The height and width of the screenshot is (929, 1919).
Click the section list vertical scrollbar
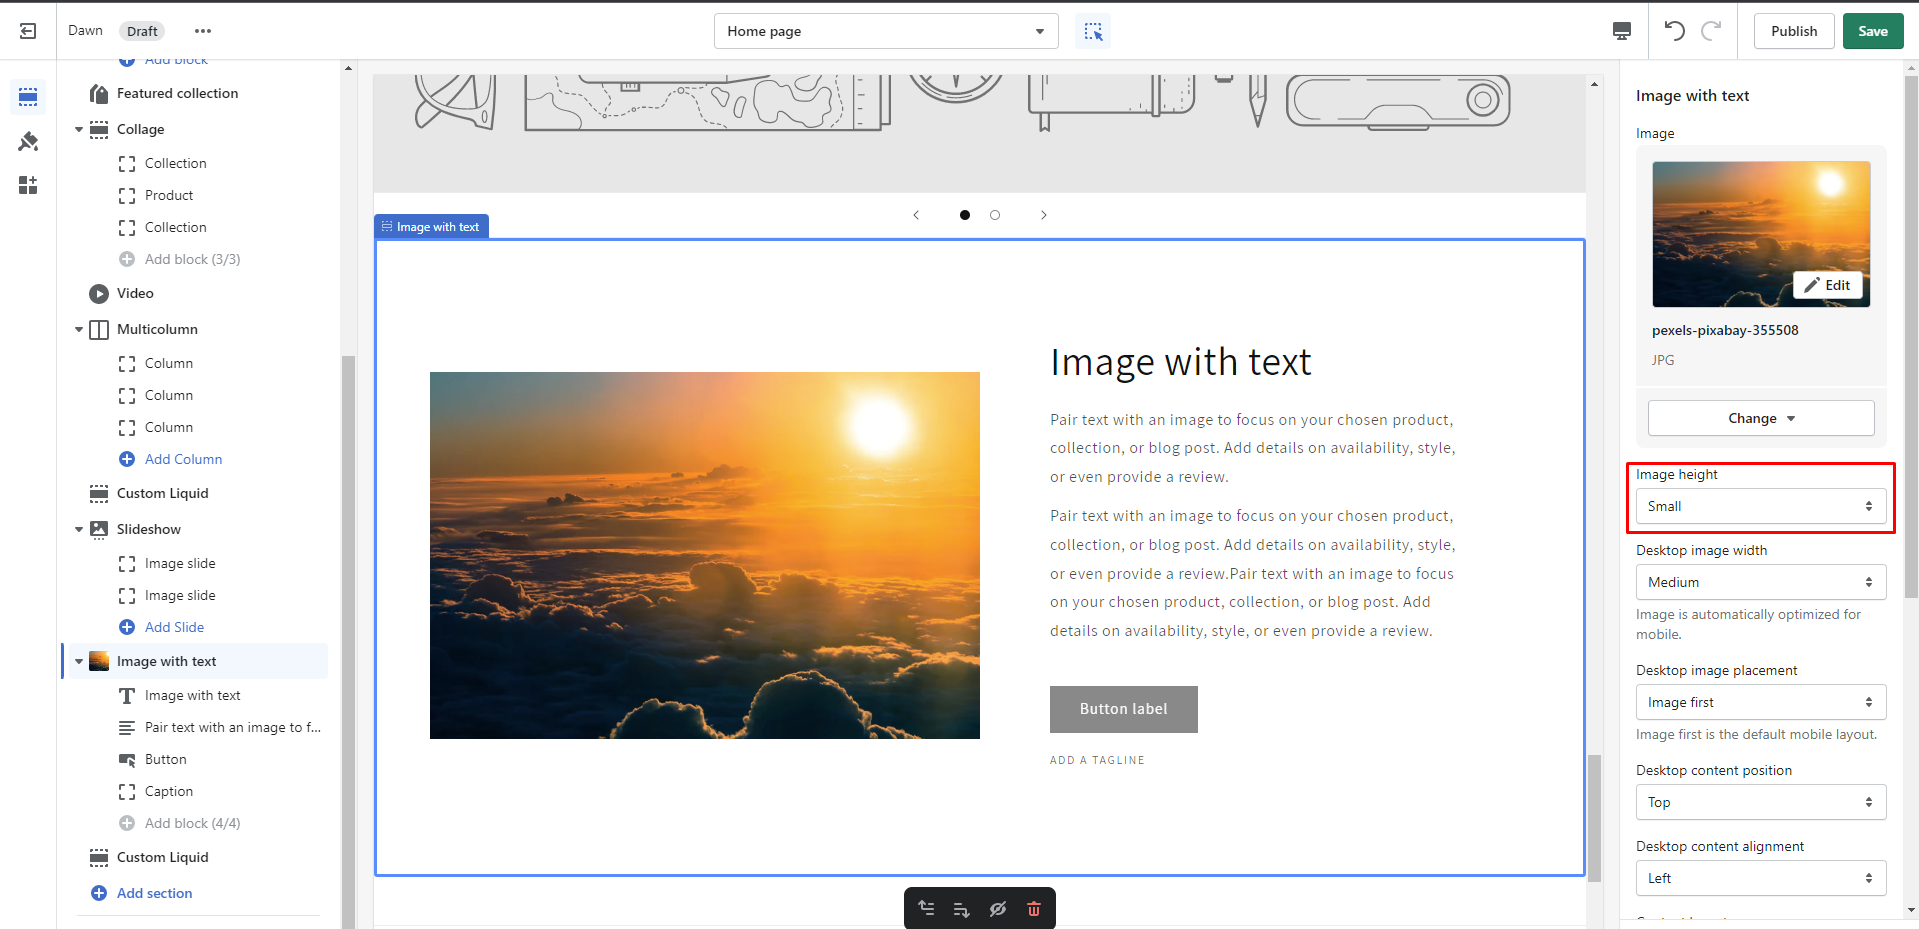pos(348,640)
